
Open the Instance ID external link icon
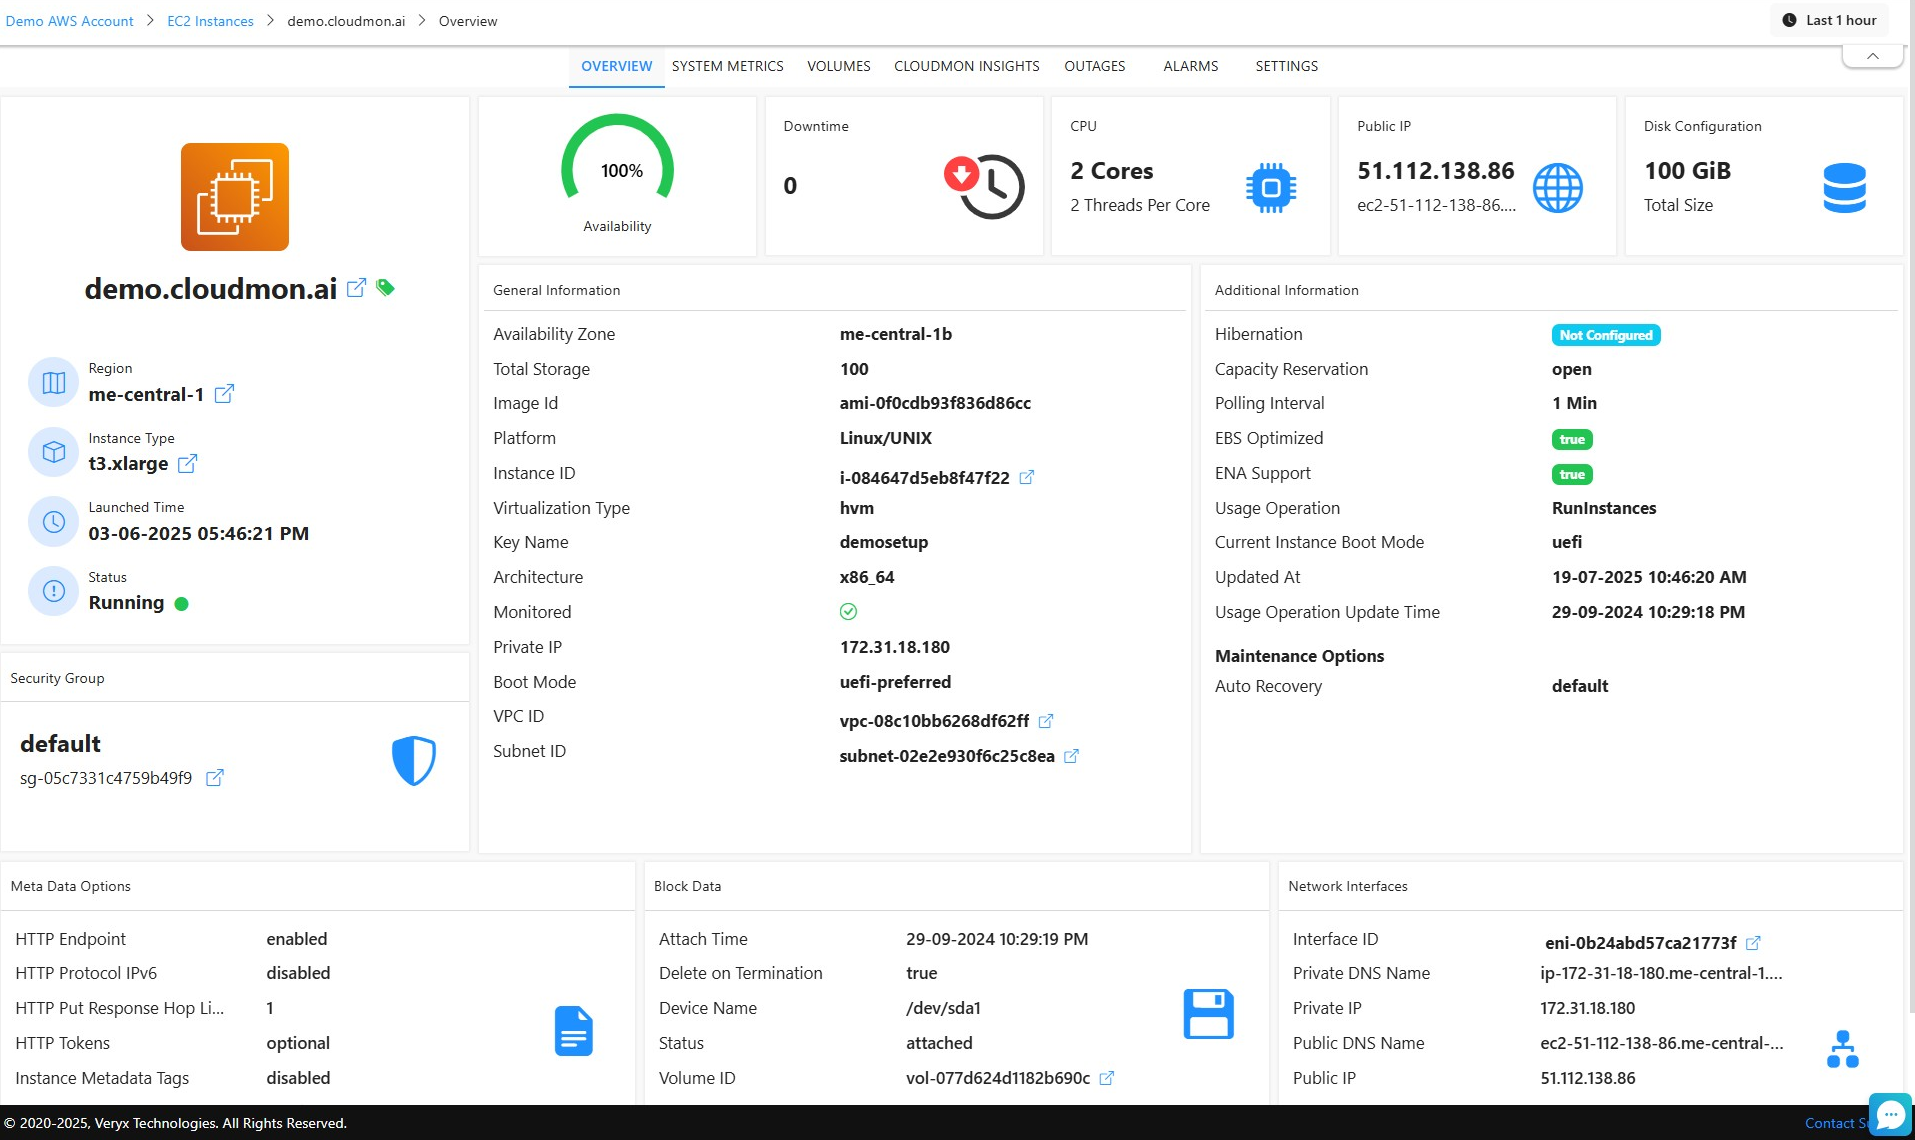[x=1026, y=478]
